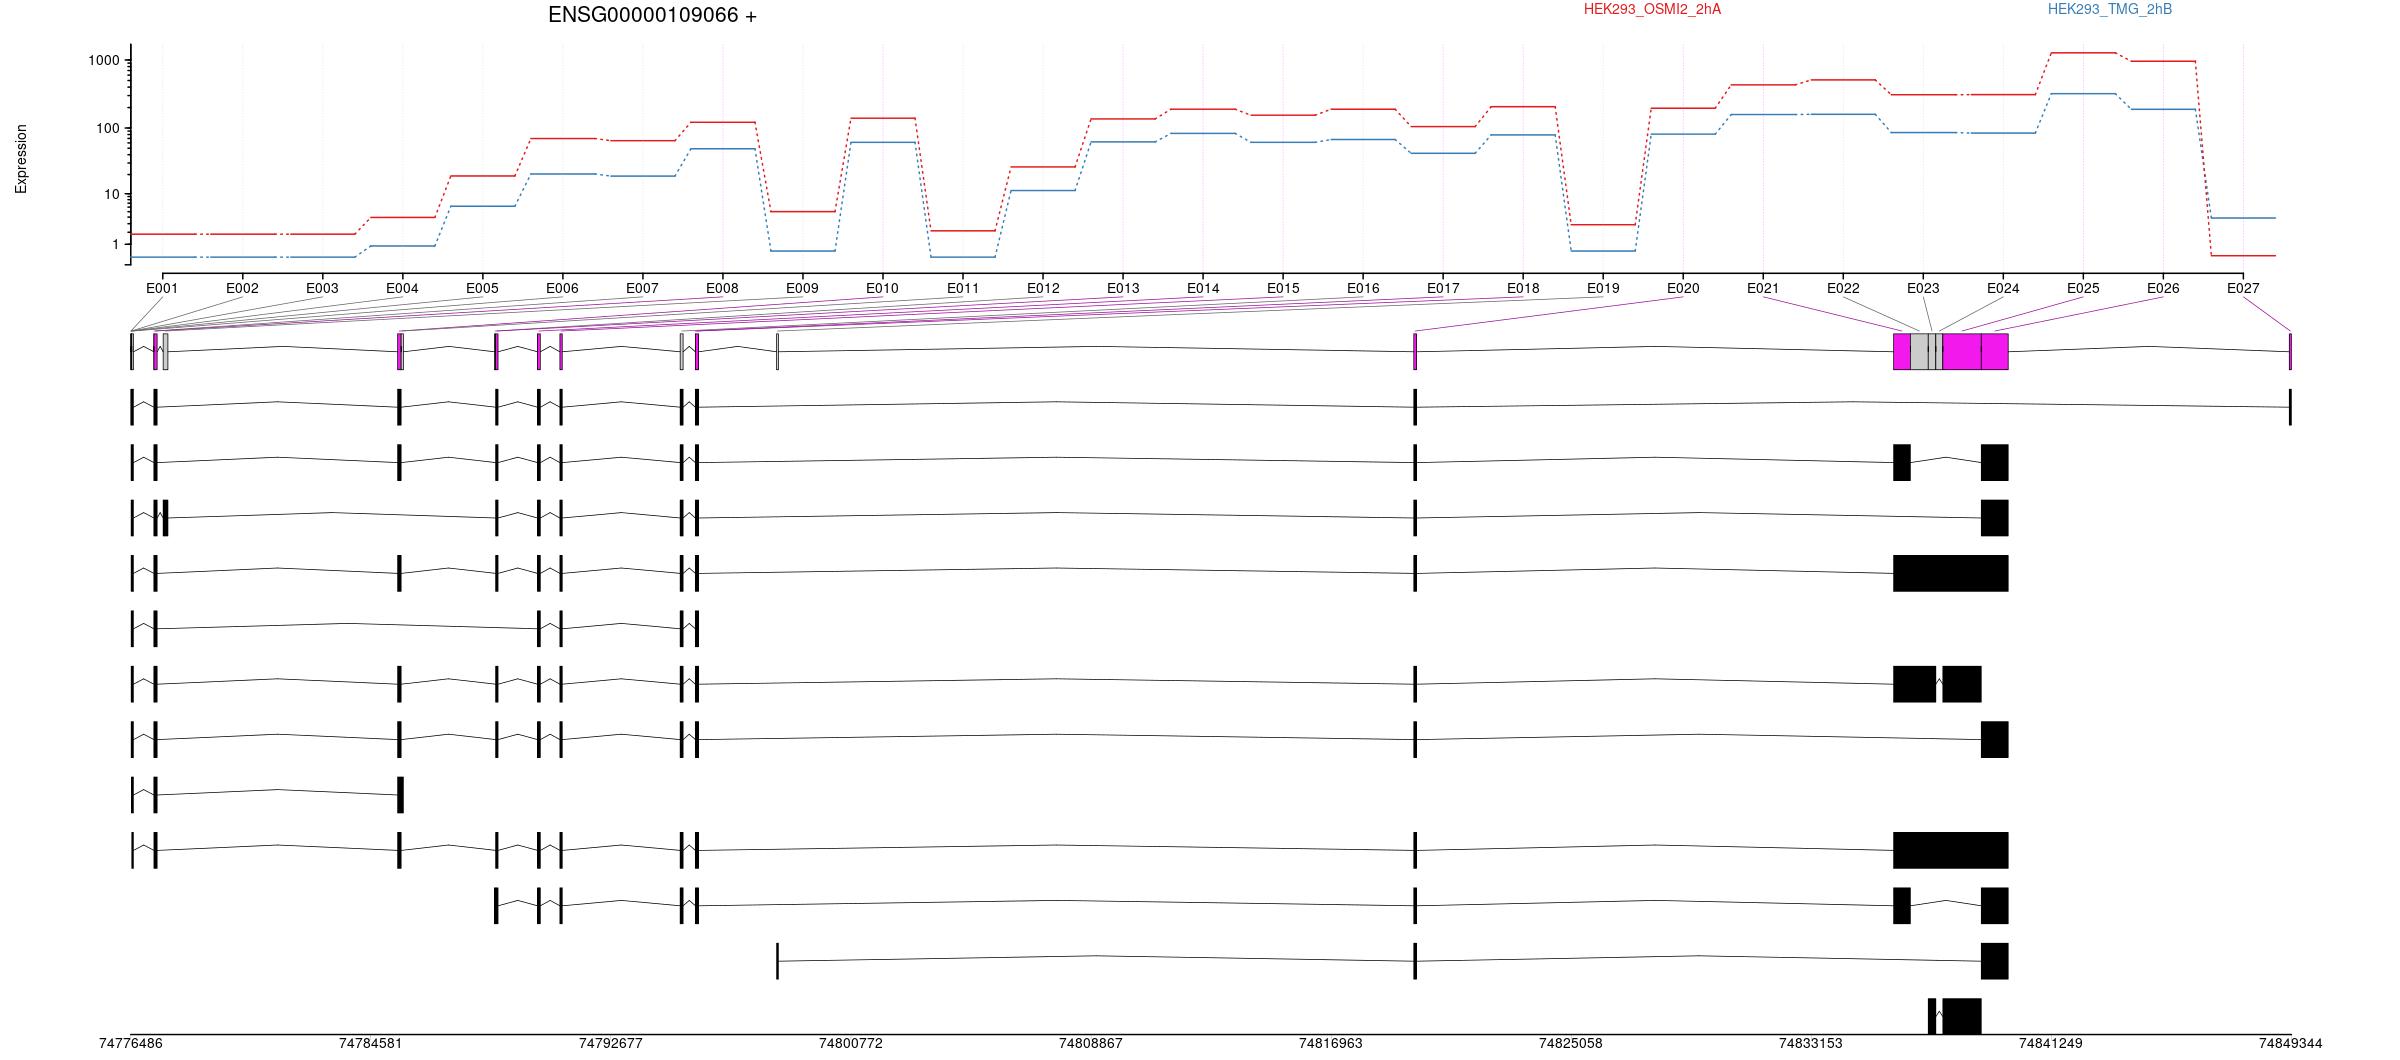Click exon label E014

[1203, 288]
